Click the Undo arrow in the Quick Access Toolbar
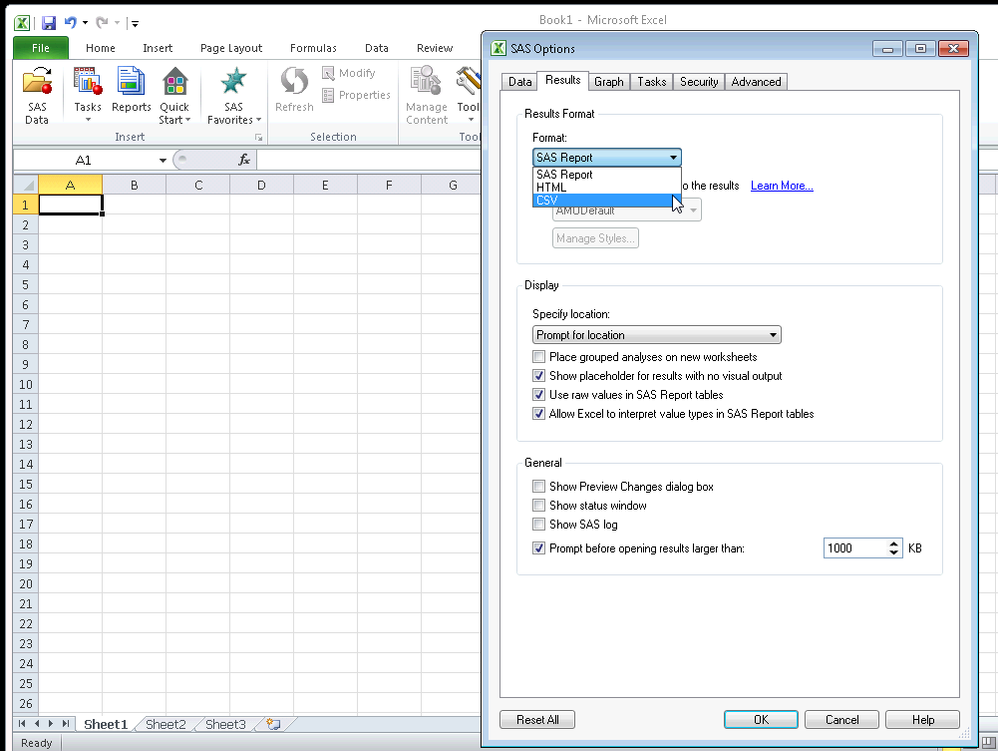 pos(69,22)
